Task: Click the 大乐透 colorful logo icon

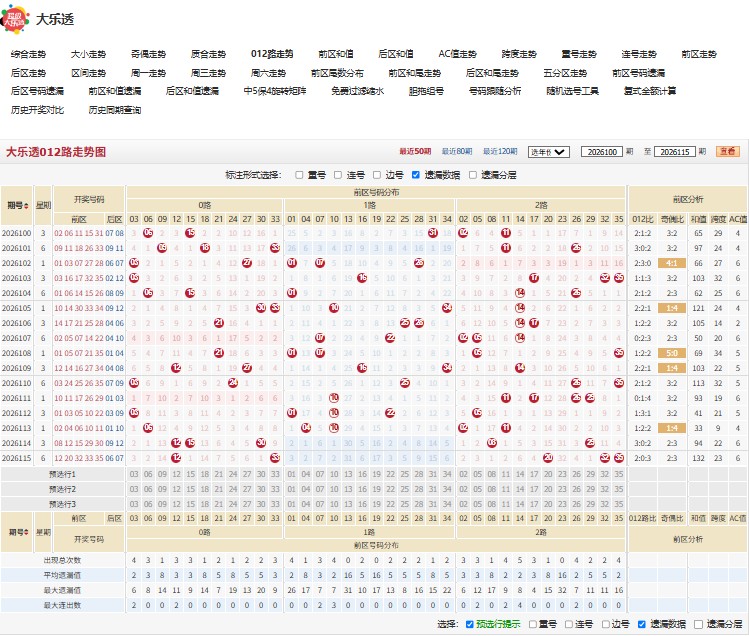Action: [15, 19]
